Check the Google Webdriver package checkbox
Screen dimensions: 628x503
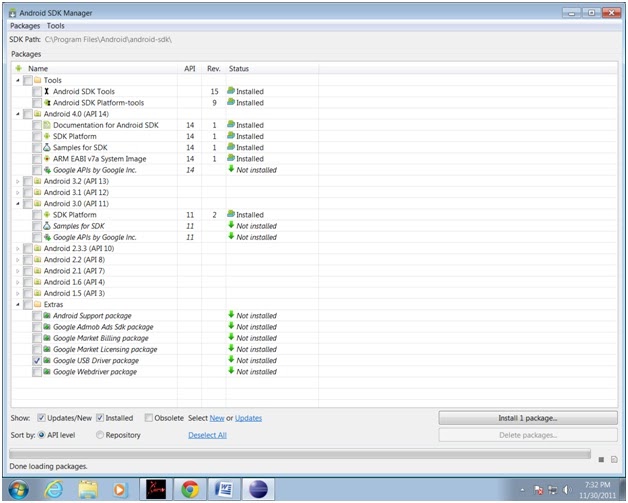[x=37, y=372]
